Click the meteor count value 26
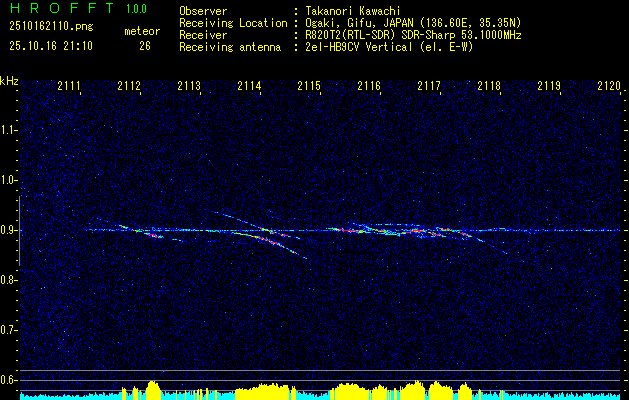Image resolution: width=629 pixels, height=400 pixels. 145,46
